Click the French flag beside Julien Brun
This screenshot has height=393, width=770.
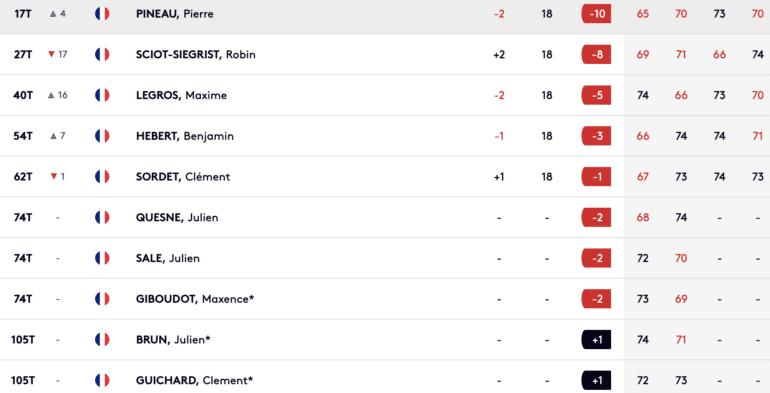click(x=102, y=339)
